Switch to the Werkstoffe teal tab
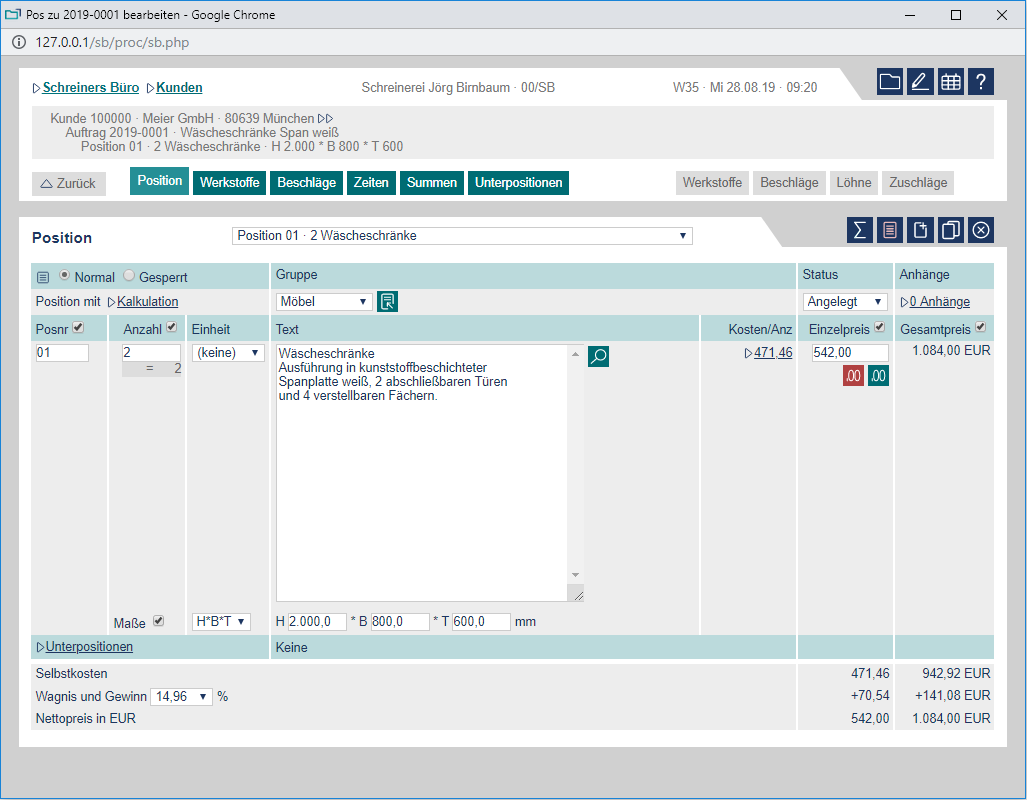The width and height of the screenshot is (1027, 800). point(229,183)
